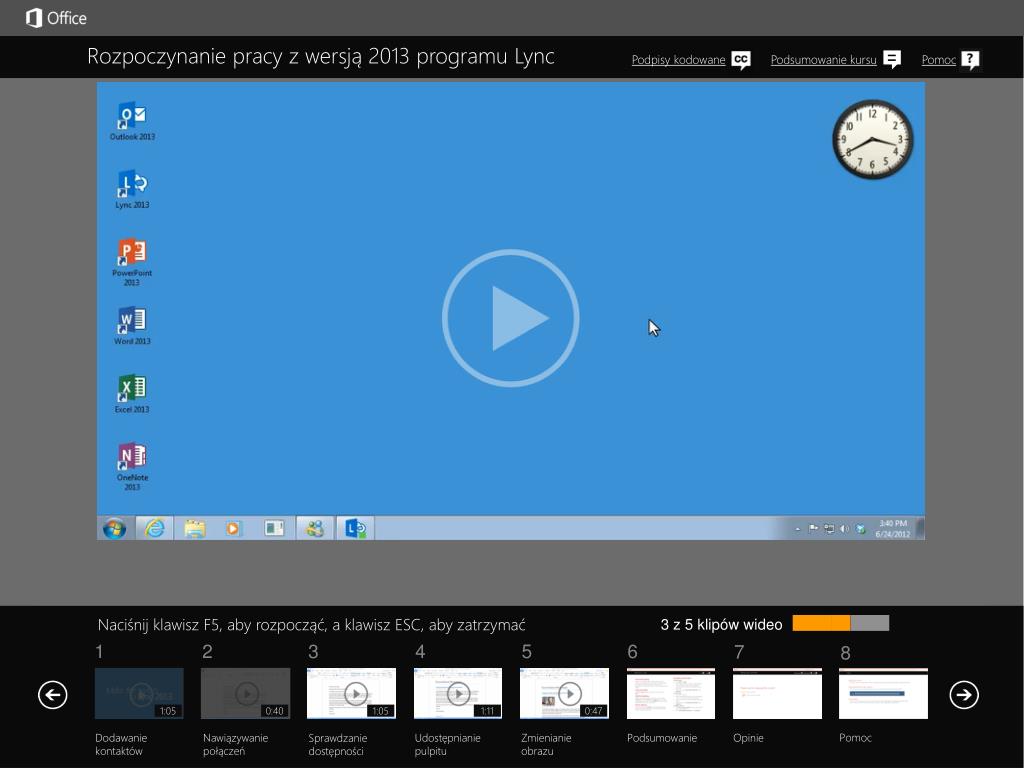Image resolution: width=1024 pixels, height=768 pixels.
Task: Click the taskbar clock showing 3:40 PM
Action: pyautogui.click(x=893, y=528)
